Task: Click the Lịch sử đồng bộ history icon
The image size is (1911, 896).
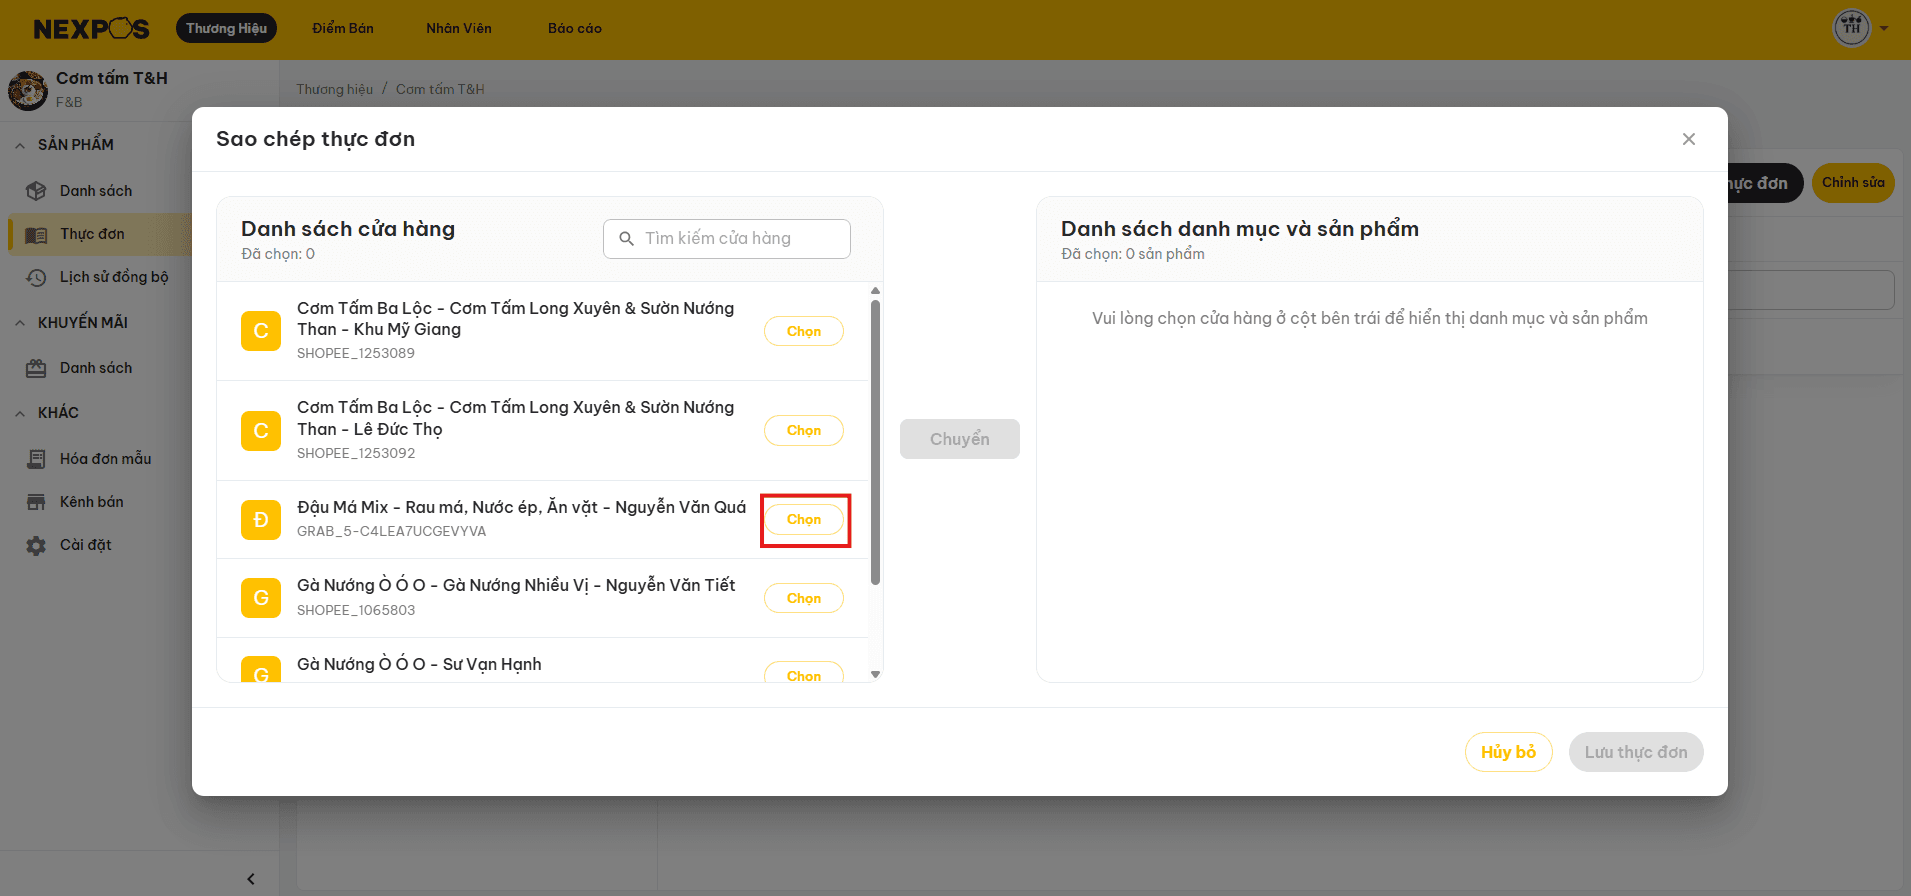Action: point(36,277)
